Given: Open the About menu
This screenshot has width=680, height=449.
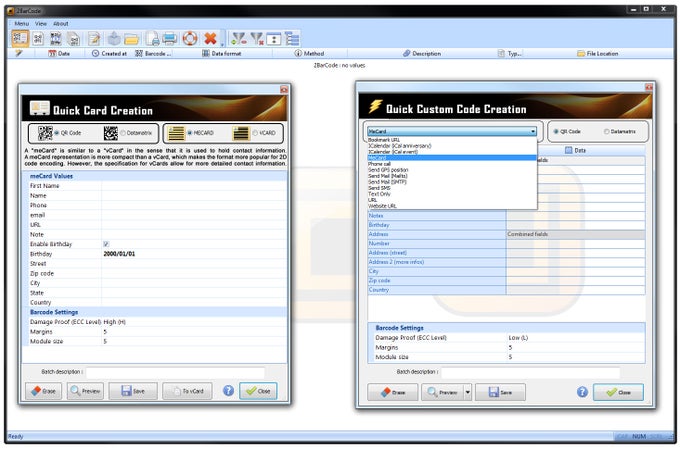Looking at the screenshot, I should click(61, 24).
